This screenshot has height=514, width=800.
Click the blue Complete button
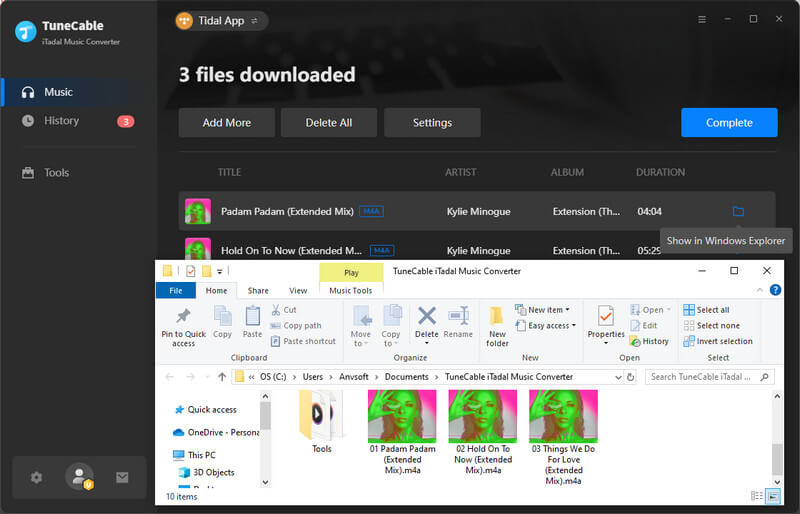(729, 123)
